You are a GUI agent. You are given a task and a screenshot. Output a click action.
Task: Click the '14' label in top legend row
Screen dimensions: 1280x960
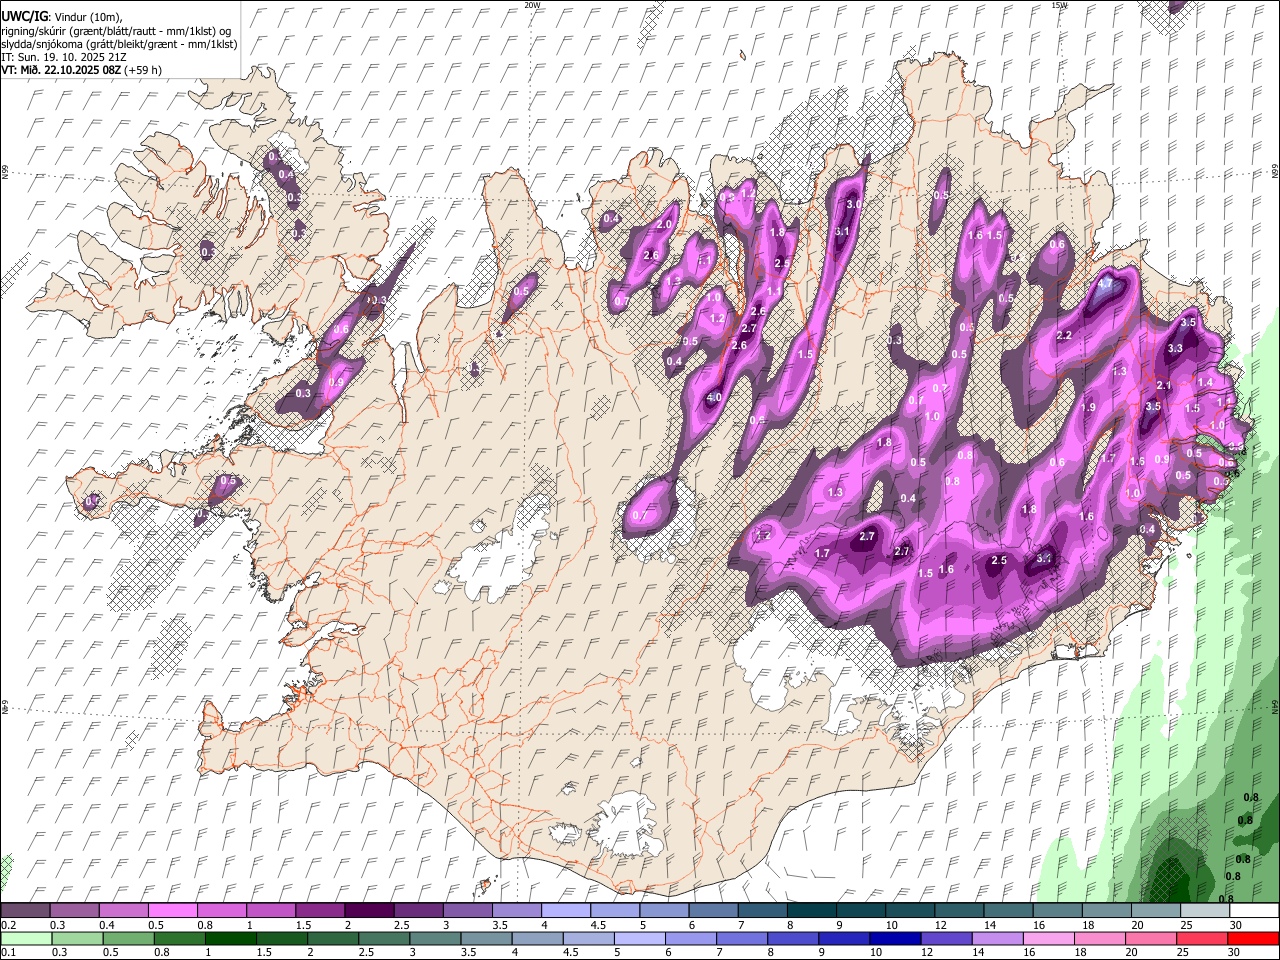pos(990,925)
